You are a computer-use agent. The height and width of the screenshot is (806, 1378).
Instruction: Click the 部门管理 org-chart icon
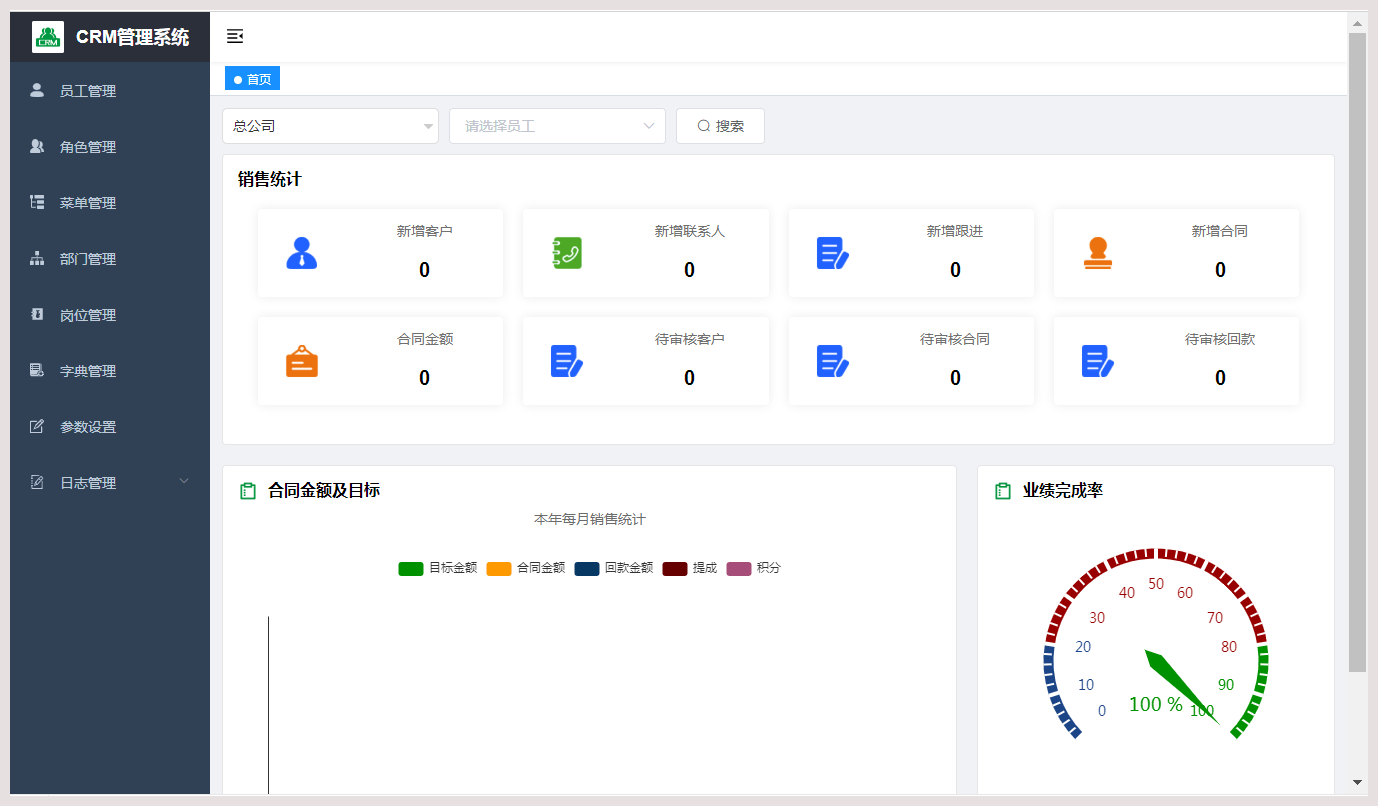(37, 259)
